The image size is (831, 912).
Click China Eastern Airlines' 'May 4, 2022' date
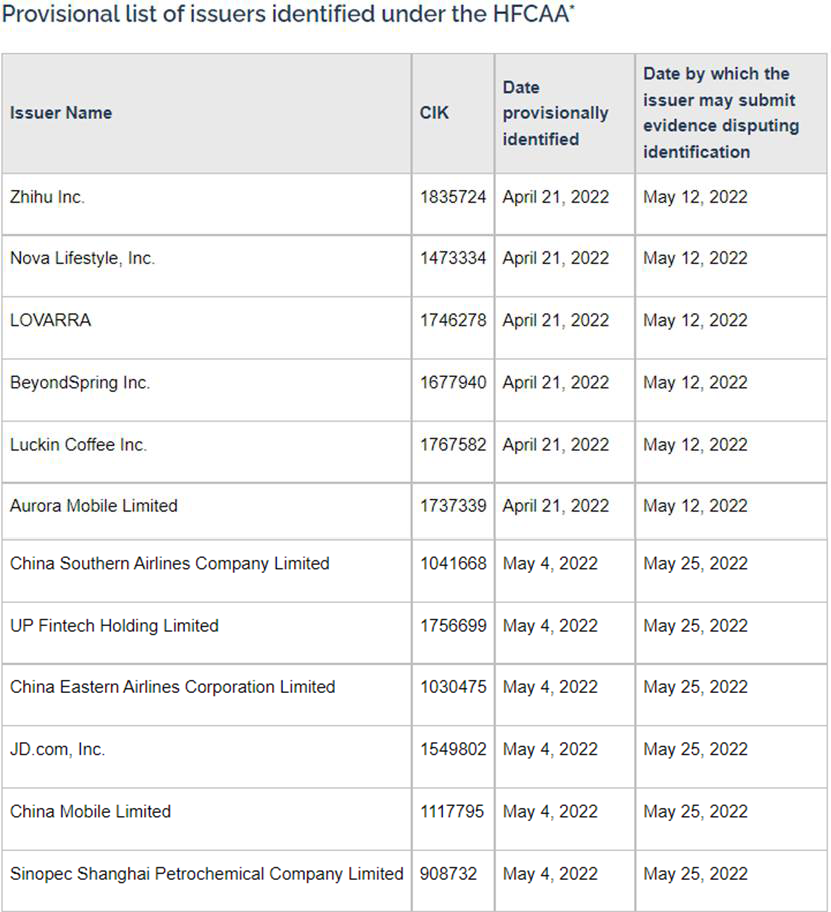tap(550, 687)
